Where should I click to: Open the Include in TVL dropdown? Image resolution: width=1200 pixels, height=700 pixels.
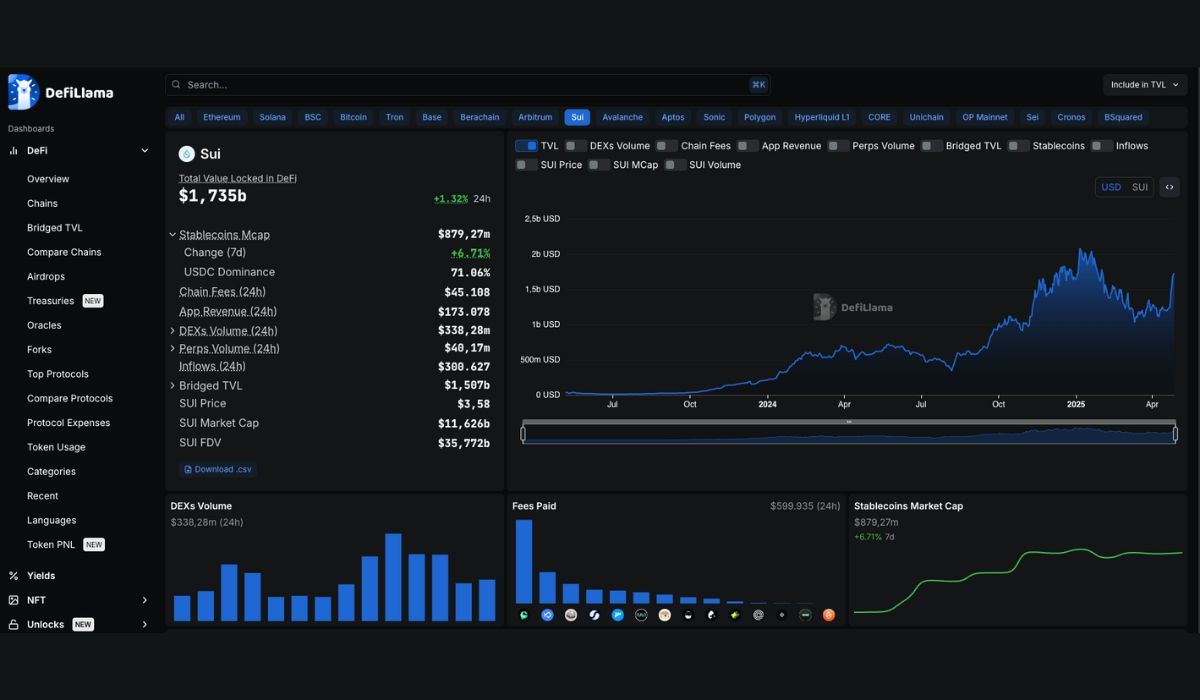pos(1145,85)
